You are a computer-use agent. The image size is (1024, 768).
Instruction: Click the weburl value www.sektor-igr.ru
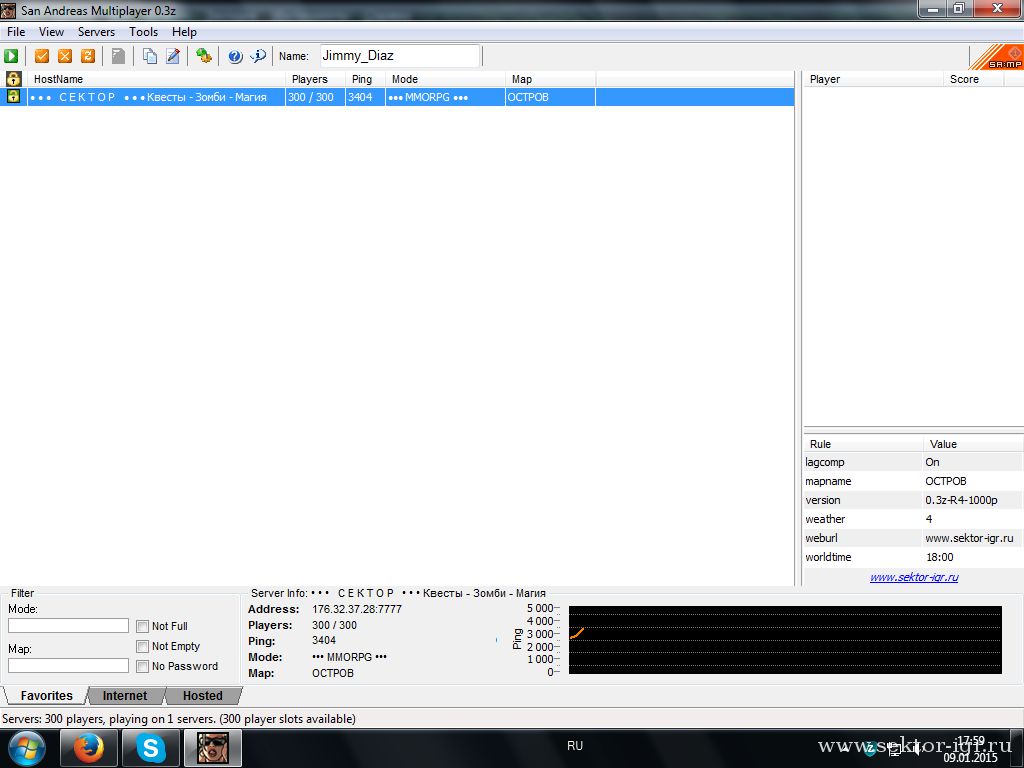969,538
